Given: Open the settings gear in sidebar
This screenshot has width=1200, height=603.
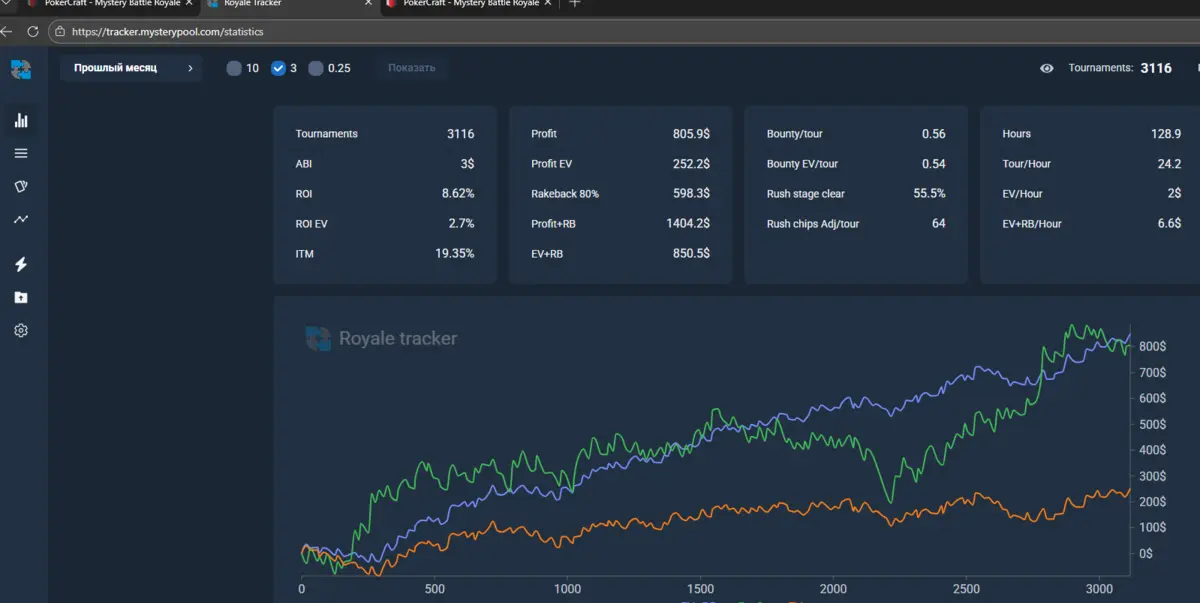Looking at the screenshot, I should coord(21,331).
